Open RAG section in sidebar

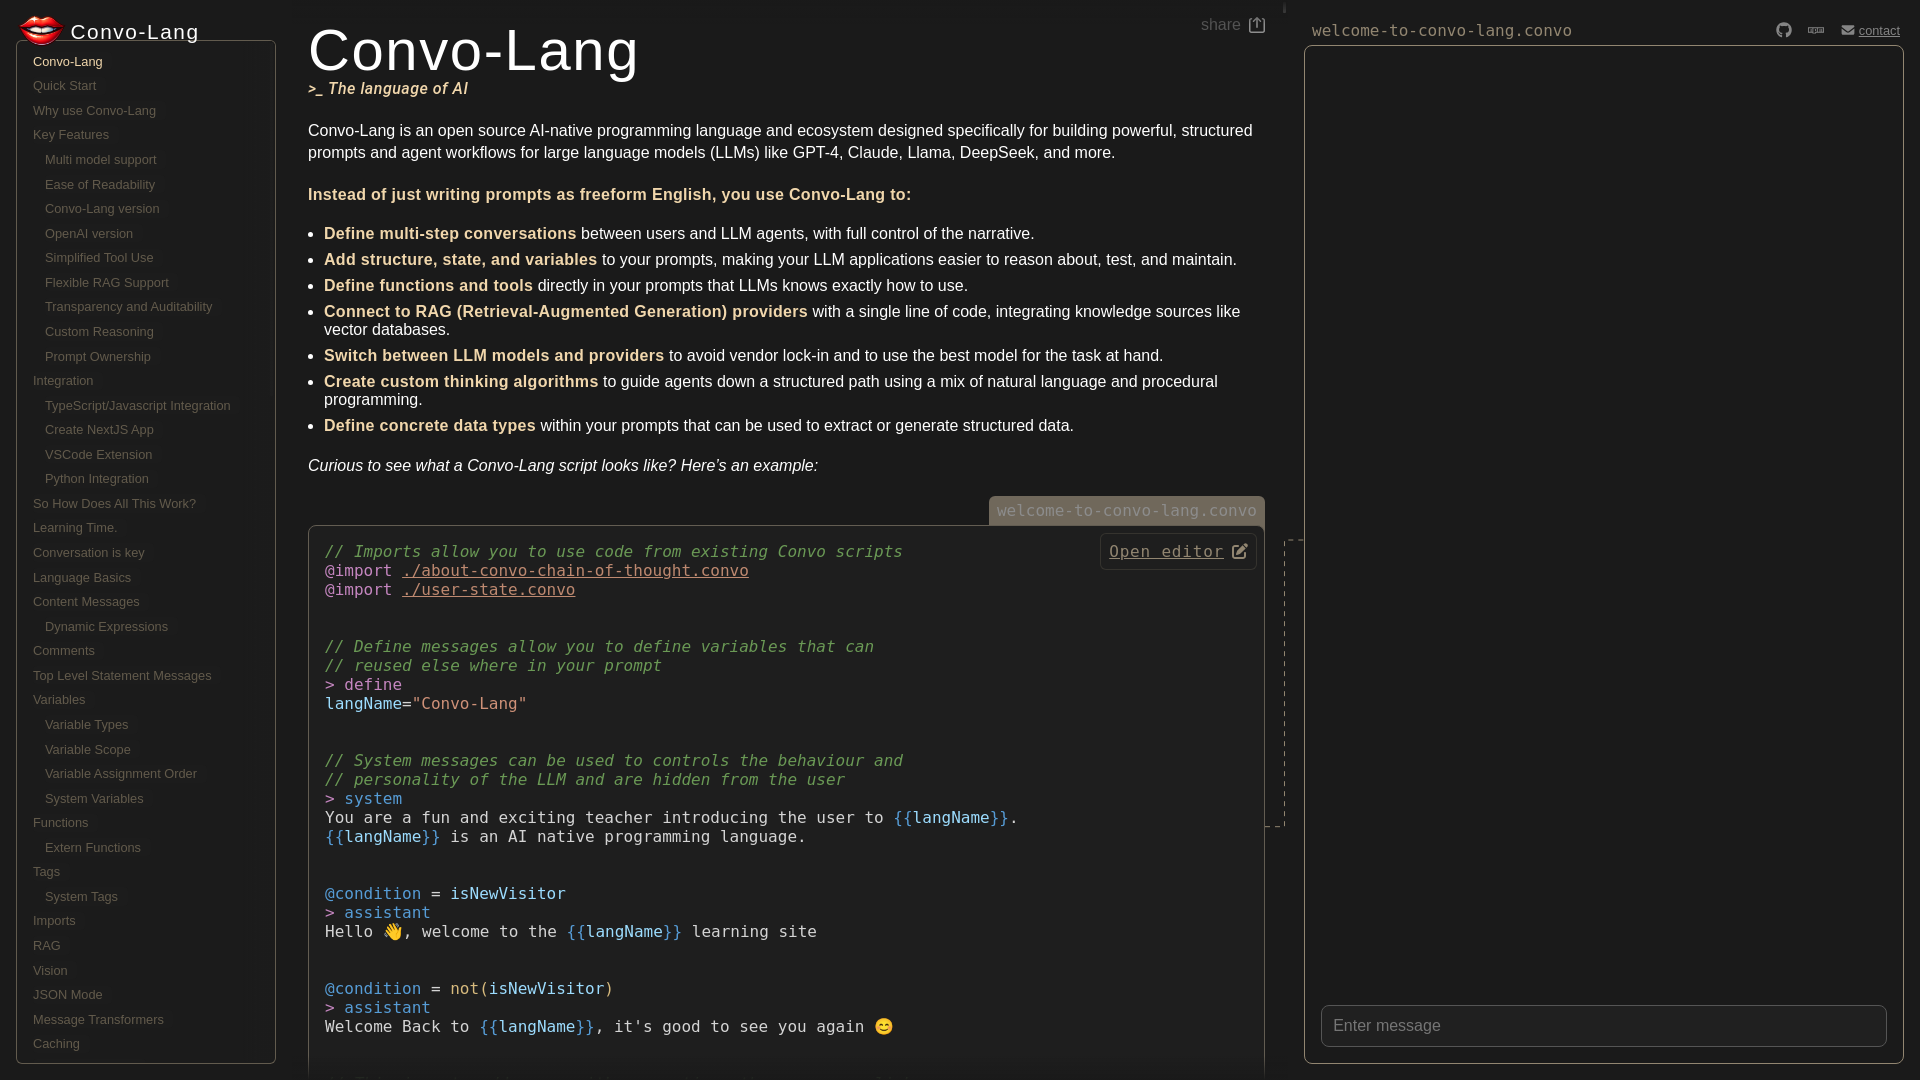47,946
